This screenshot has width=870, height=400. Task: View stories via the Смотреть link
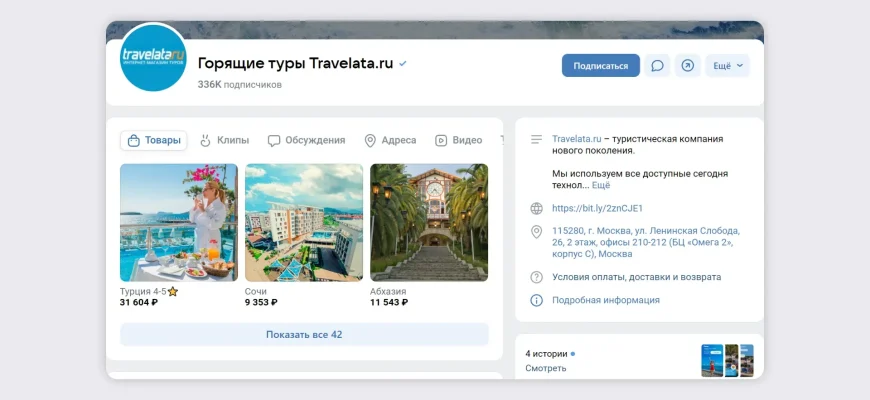coord(545,368)
